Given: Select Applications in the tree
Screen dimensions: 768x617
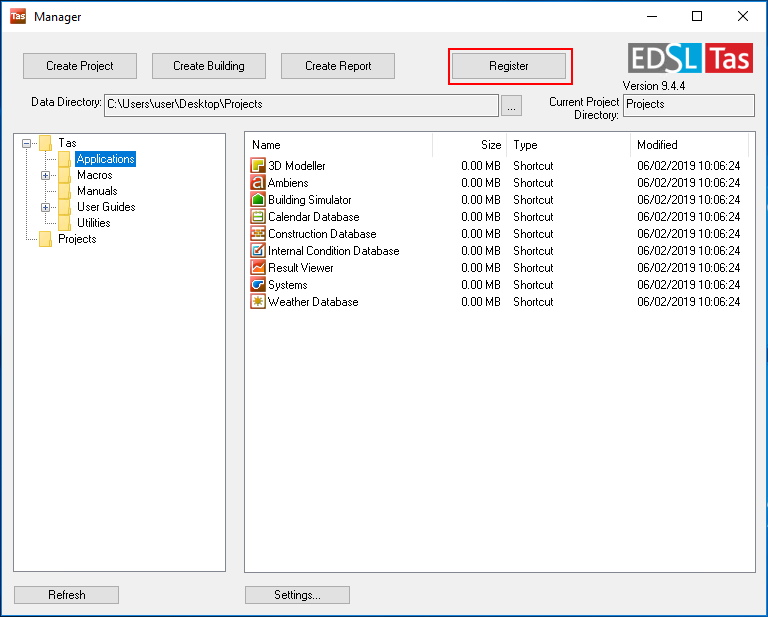Looking at the screenshot, I should (105, 159).
